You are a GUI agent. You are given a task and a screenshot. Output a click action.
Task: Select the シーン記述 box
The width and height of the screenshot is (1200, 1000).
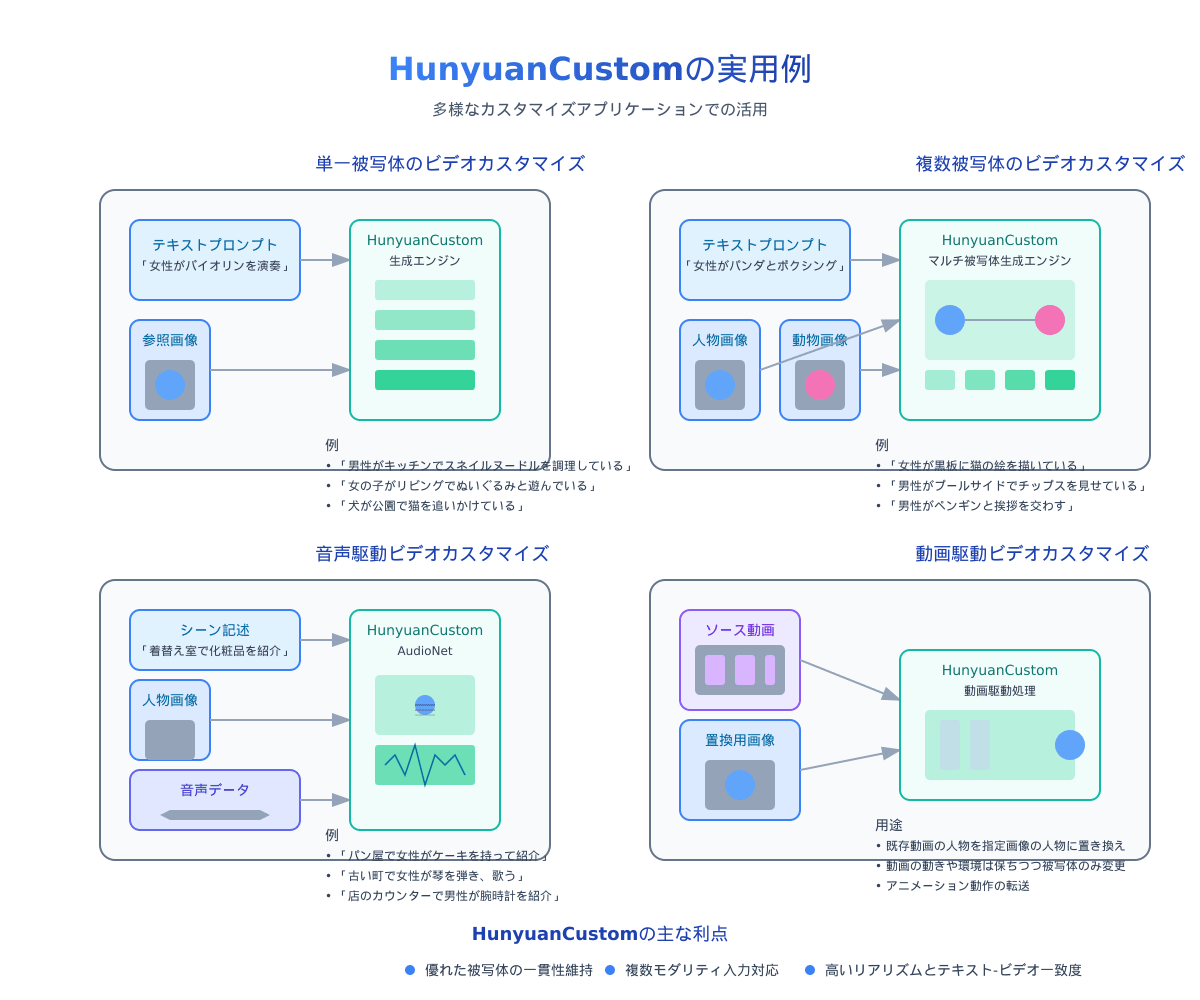(x=215, y=640)
